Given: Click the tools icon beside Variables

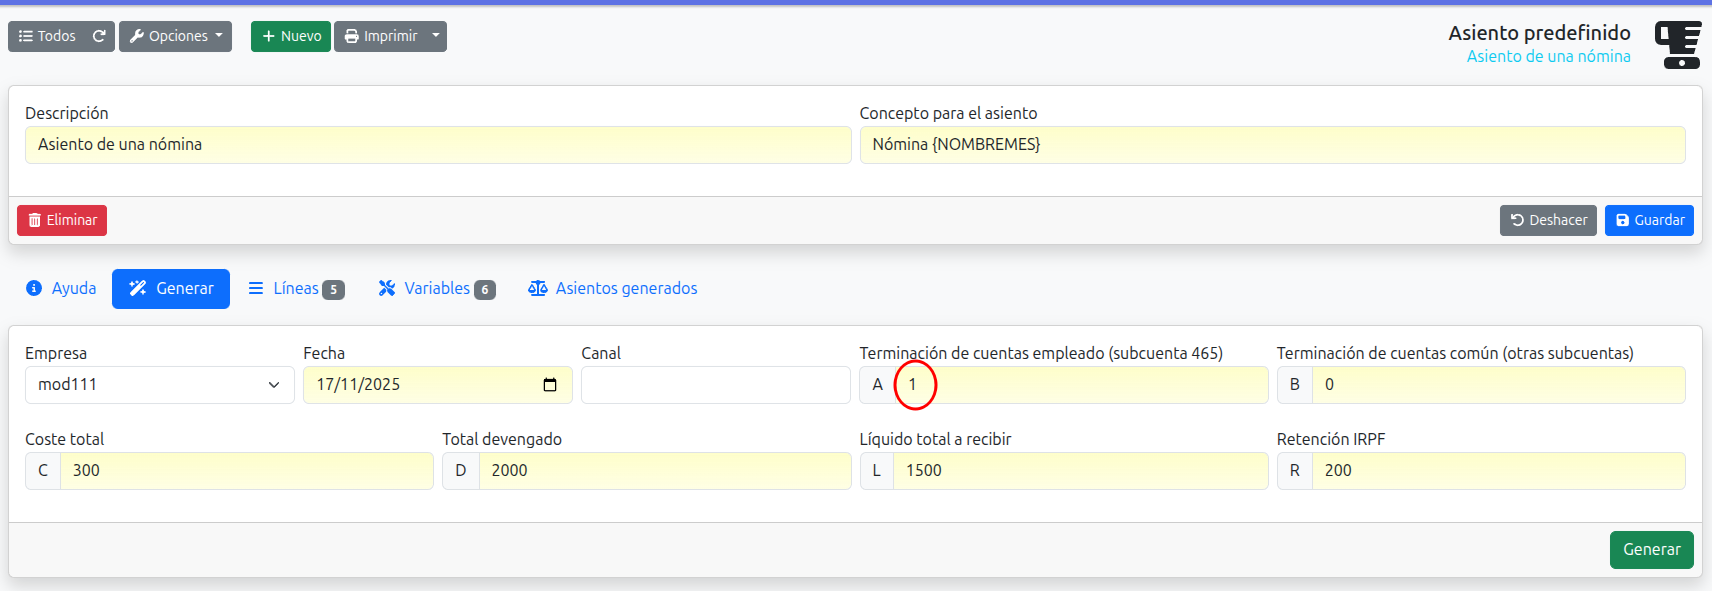Looking at the screenshot, I should point(387,289).
